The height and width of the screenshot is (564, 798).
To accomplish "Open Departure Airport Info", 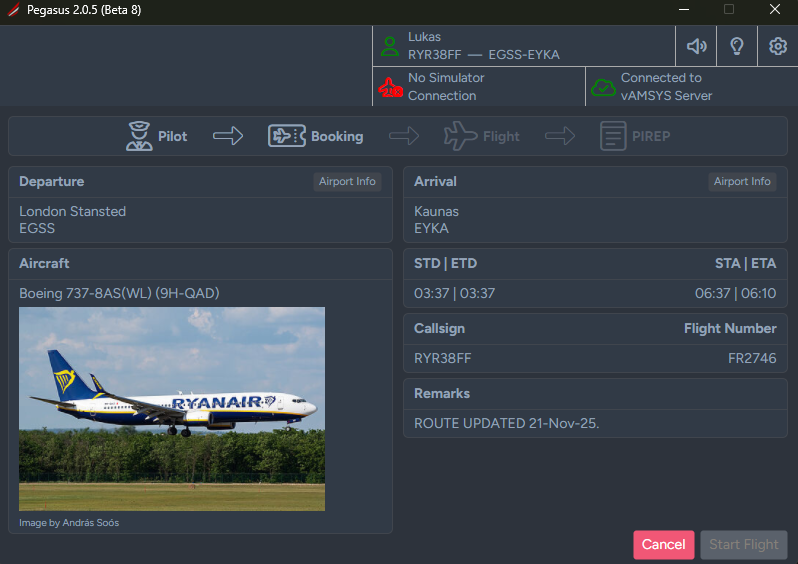I will pyautogui.click(x=347, y=182).
